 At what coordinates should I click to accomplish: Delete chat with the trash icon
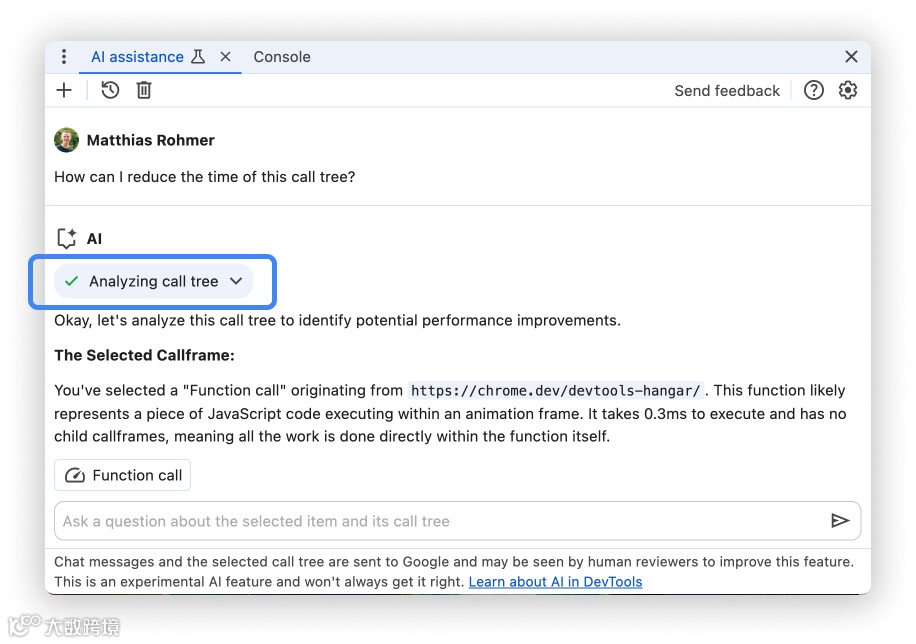144,90
